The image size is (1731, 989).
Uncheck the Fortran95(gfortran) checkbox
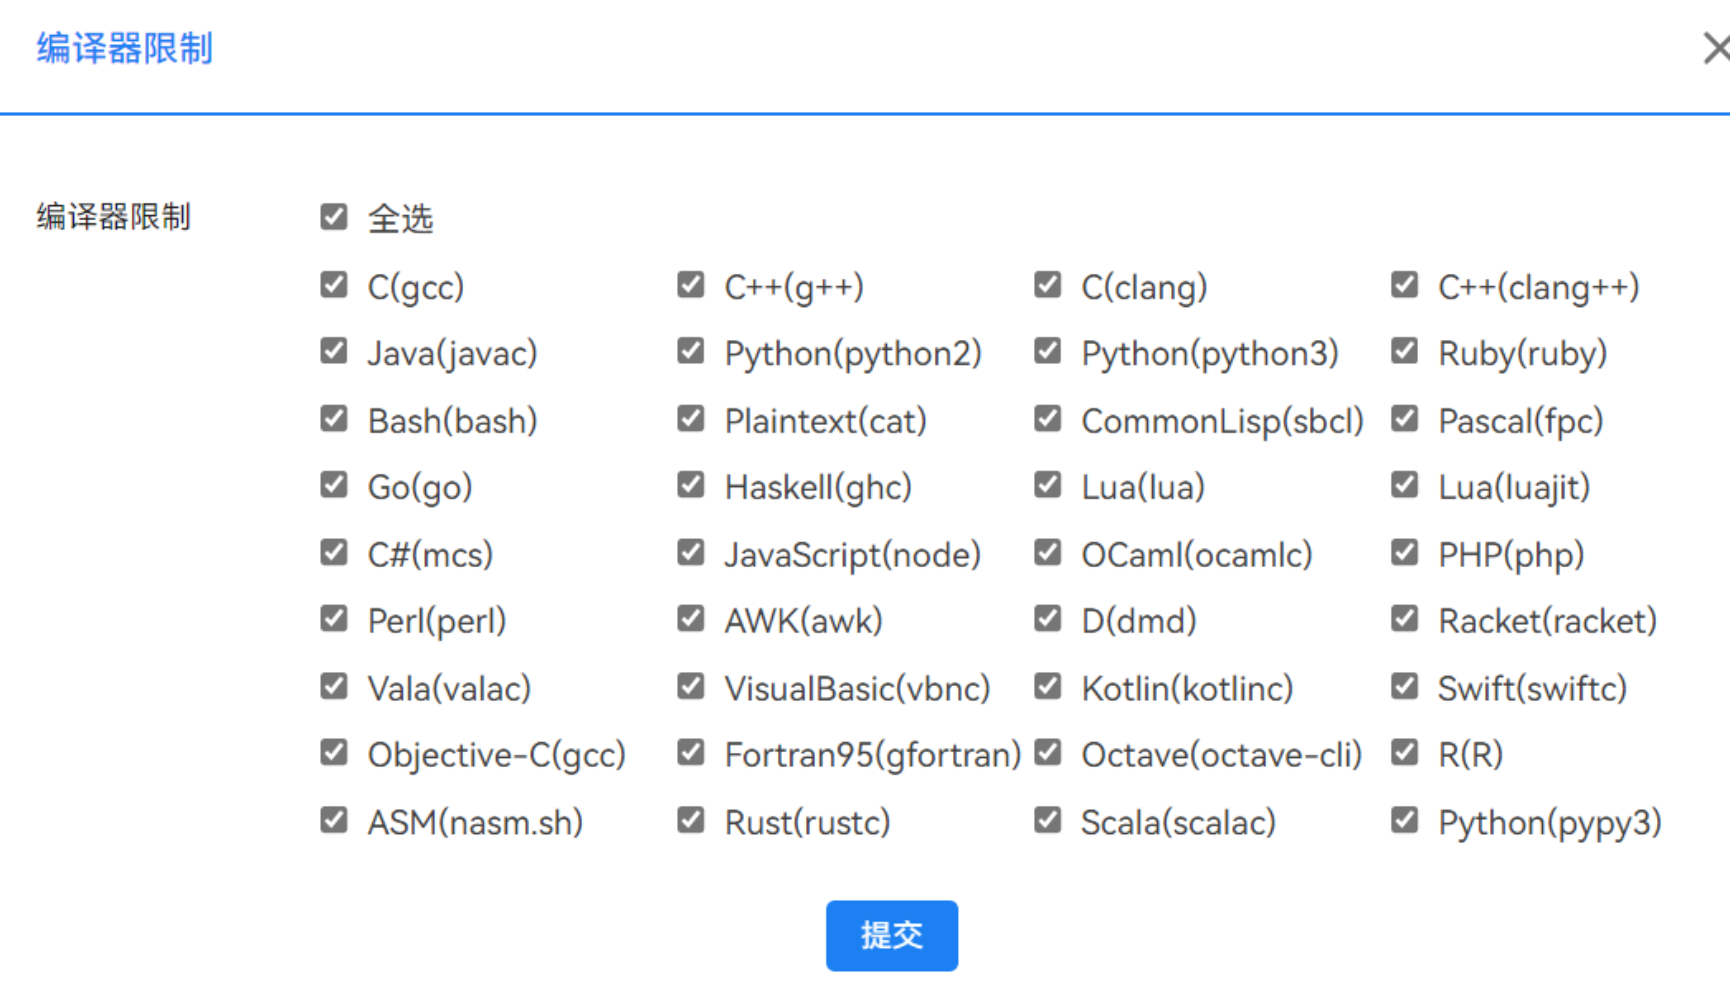coord(691,753)
